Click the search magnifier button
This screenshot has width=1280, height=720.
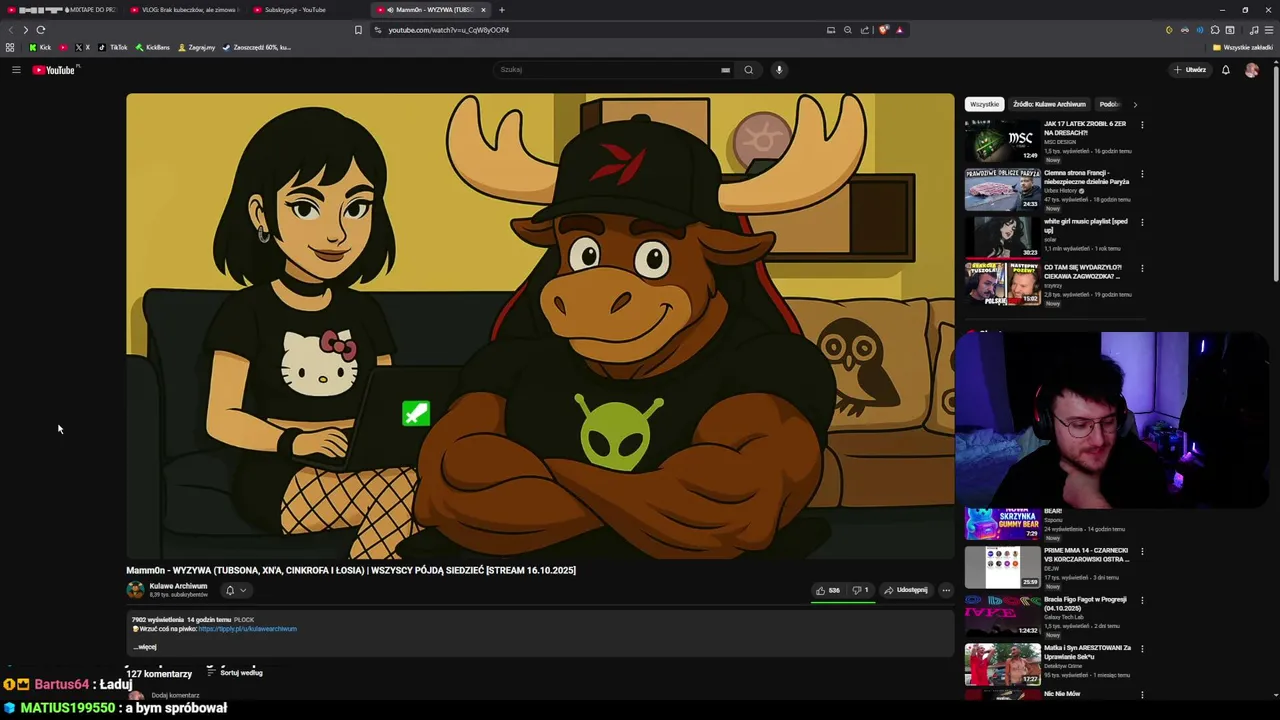click(x=748, y=70)
